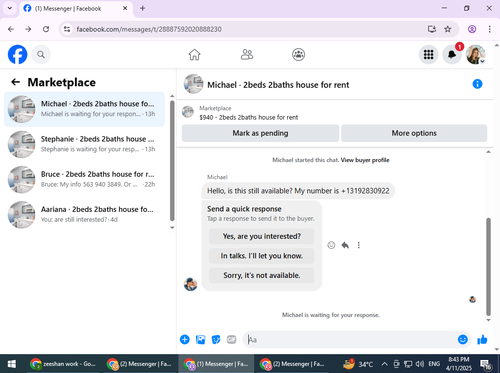Open account profile picture menu
This screenshot has width=500, height=373.
[476, 54]
